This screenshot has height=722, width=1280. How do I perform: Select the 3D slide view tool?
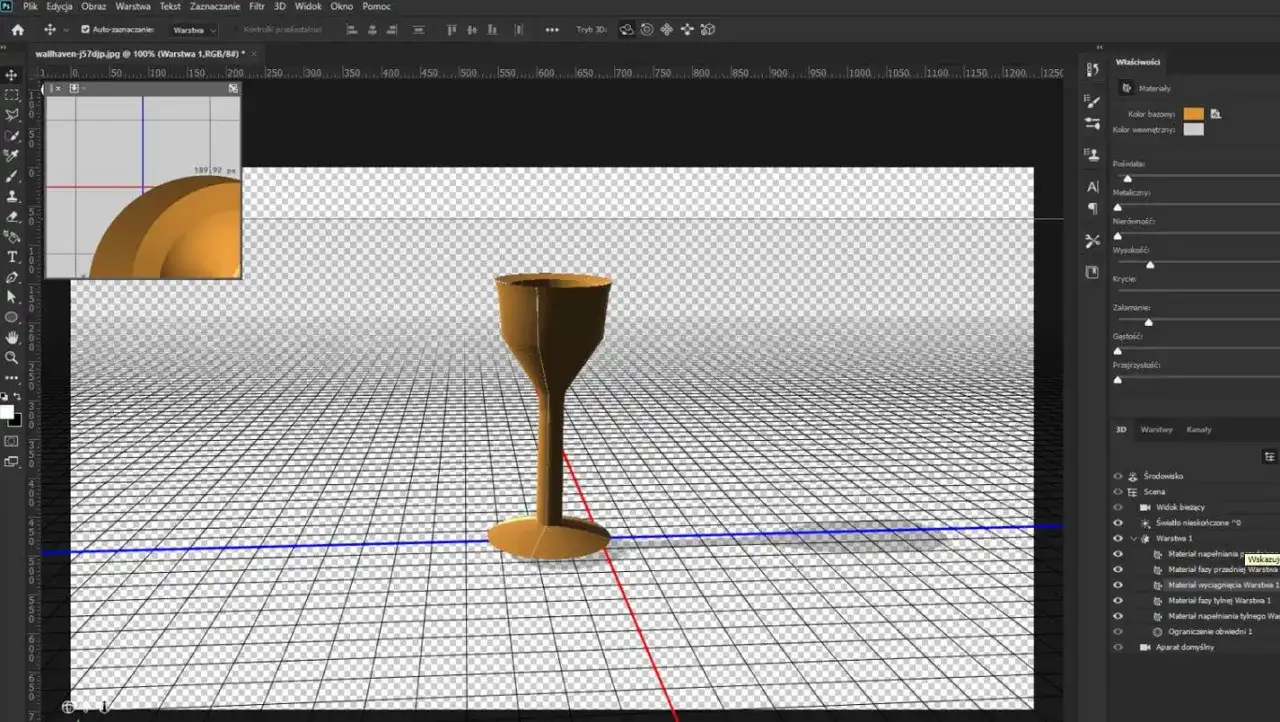687,29
